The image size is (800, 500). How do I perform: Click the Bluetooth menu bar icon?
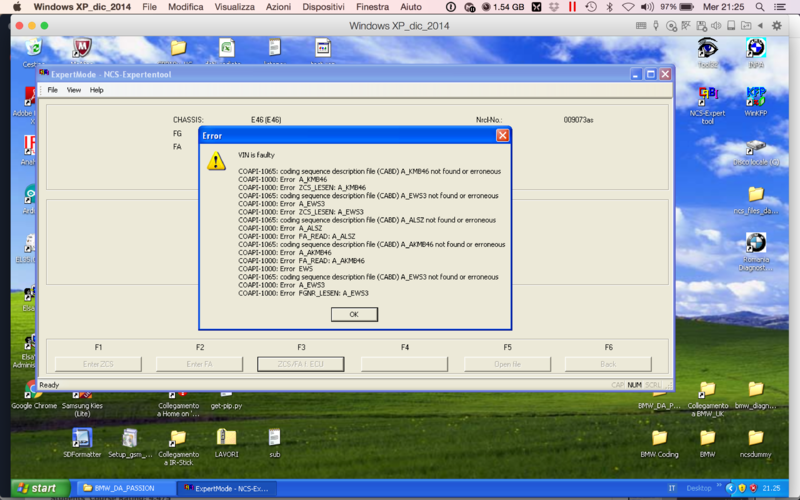(x=609, y=7)
